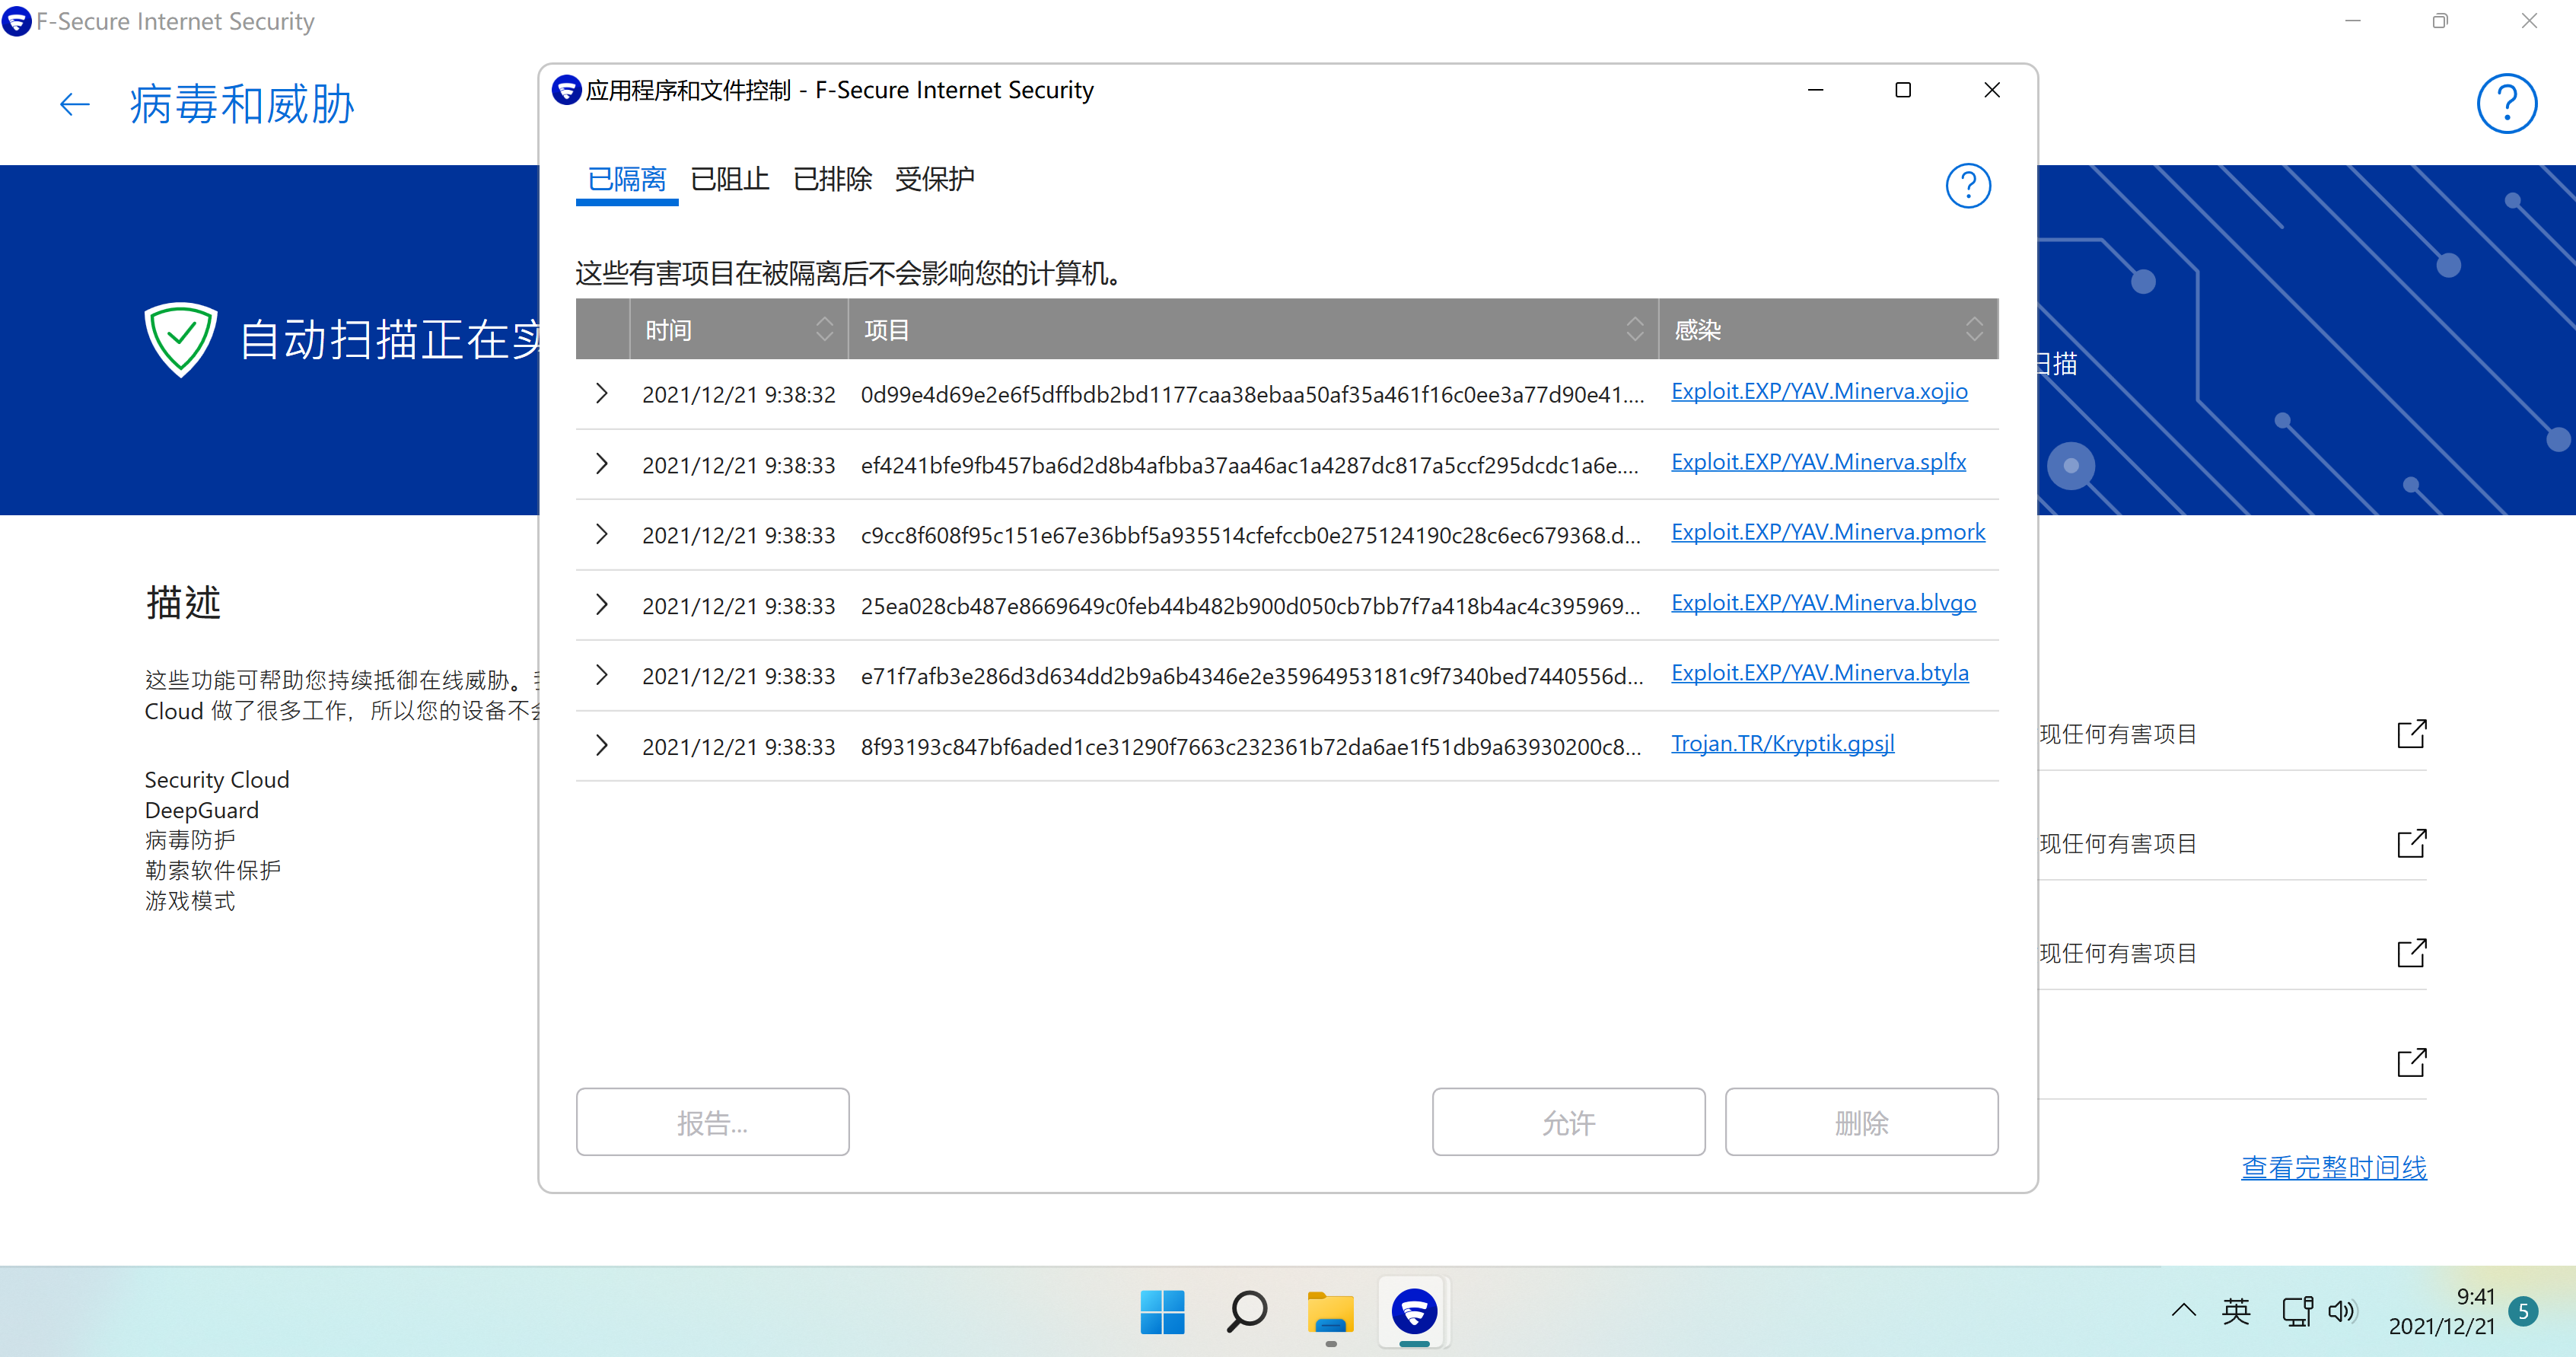Click 游戏模式 in description list

coord(189,901)
